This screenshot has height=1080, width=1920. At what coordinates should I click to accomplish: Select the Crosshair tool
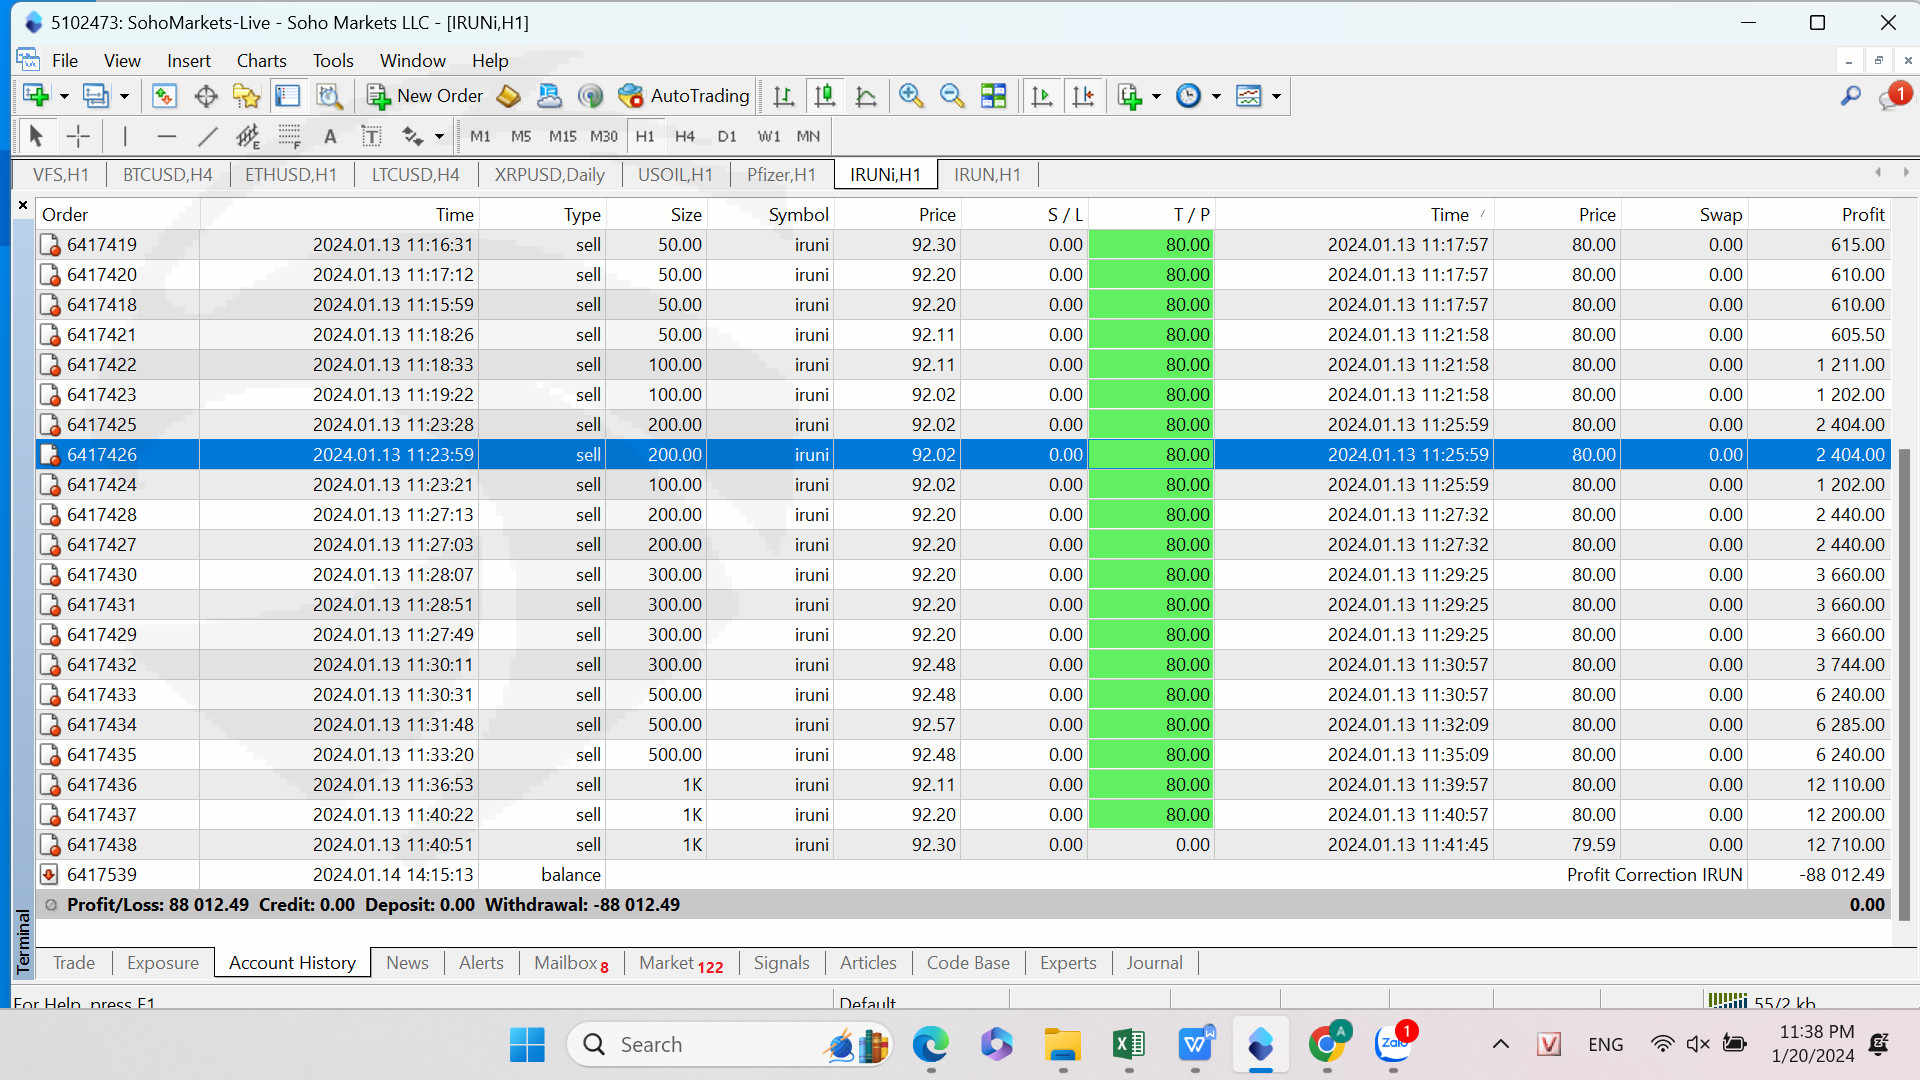[78, 136]
